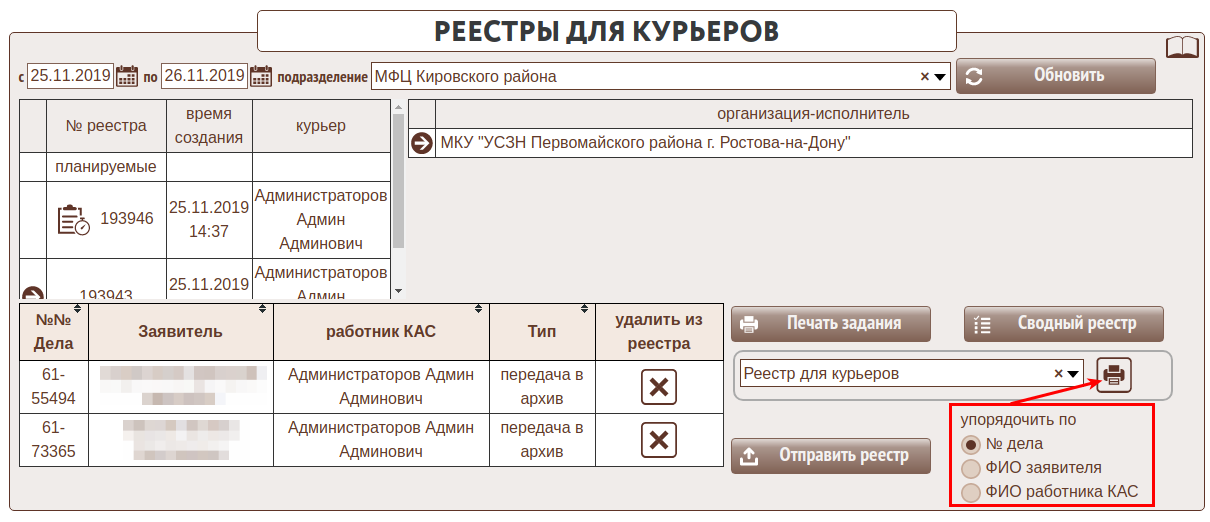Clear the selected подразделение value

click(925, 77)
